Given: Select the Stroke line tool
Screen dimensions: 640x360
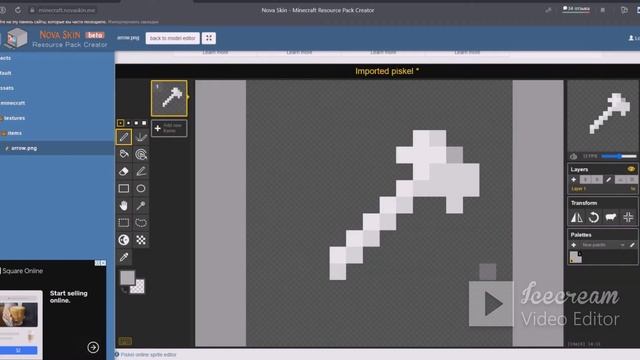Looking at the screenshot, I should pos(141,171).
